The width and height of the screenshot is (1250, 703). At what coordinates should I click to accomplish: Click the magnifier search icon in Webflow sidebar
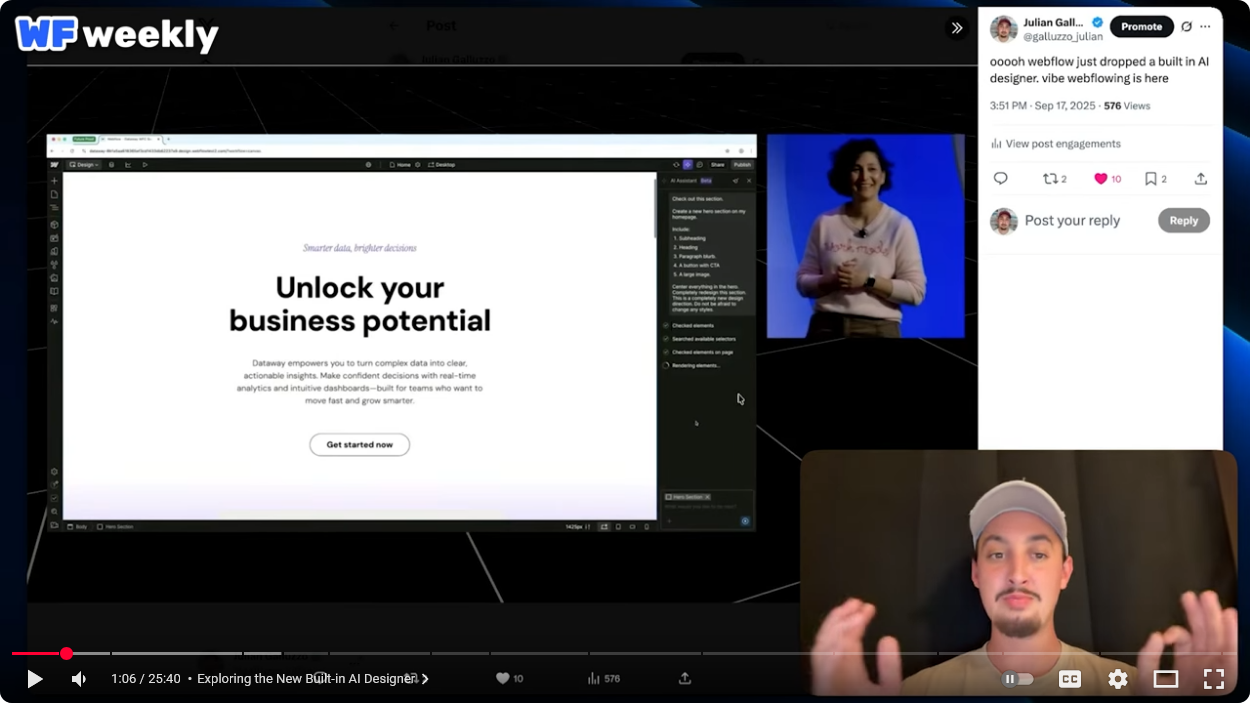54,511
